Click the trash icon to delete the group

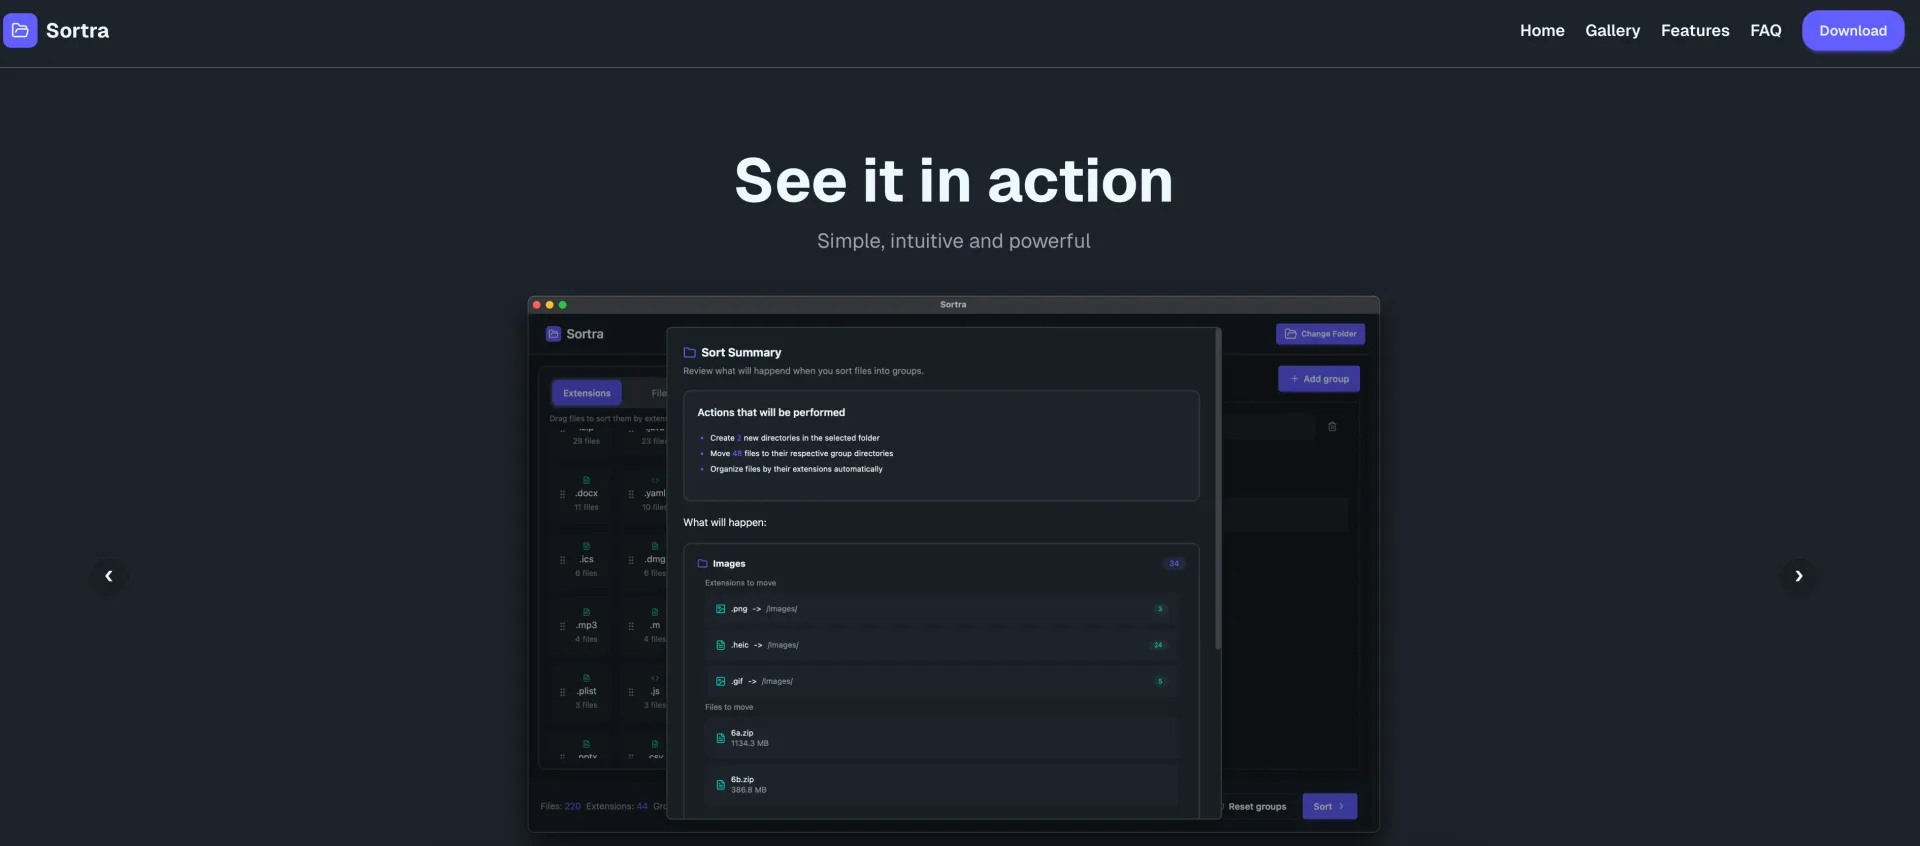pyautogui.click(x=1332, y=427)
